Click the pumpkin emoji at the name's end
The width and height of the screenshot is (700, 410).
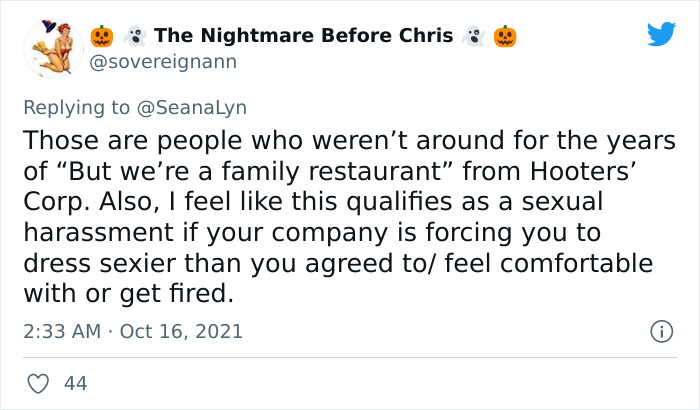505,36
